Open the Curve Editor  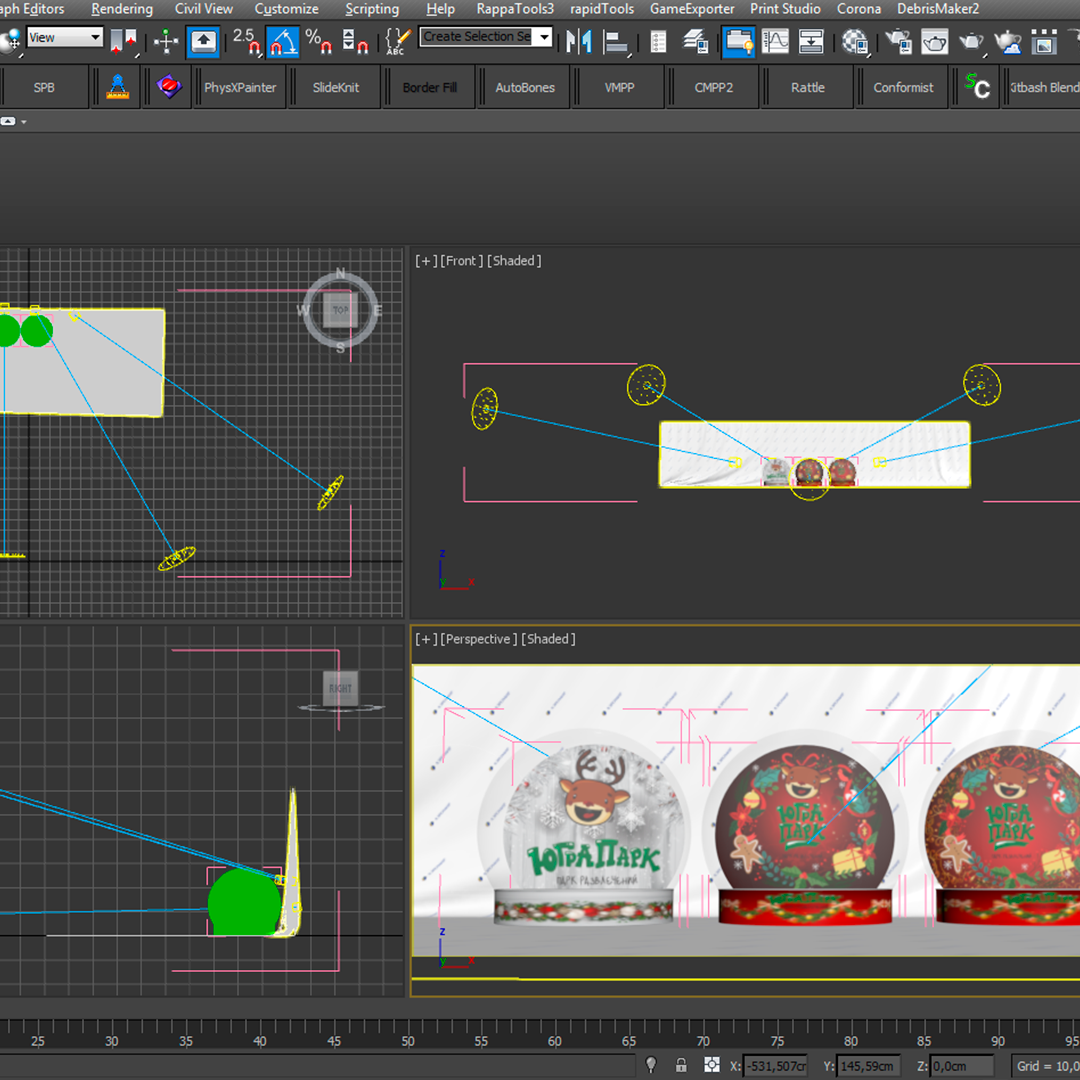point(774,41)
